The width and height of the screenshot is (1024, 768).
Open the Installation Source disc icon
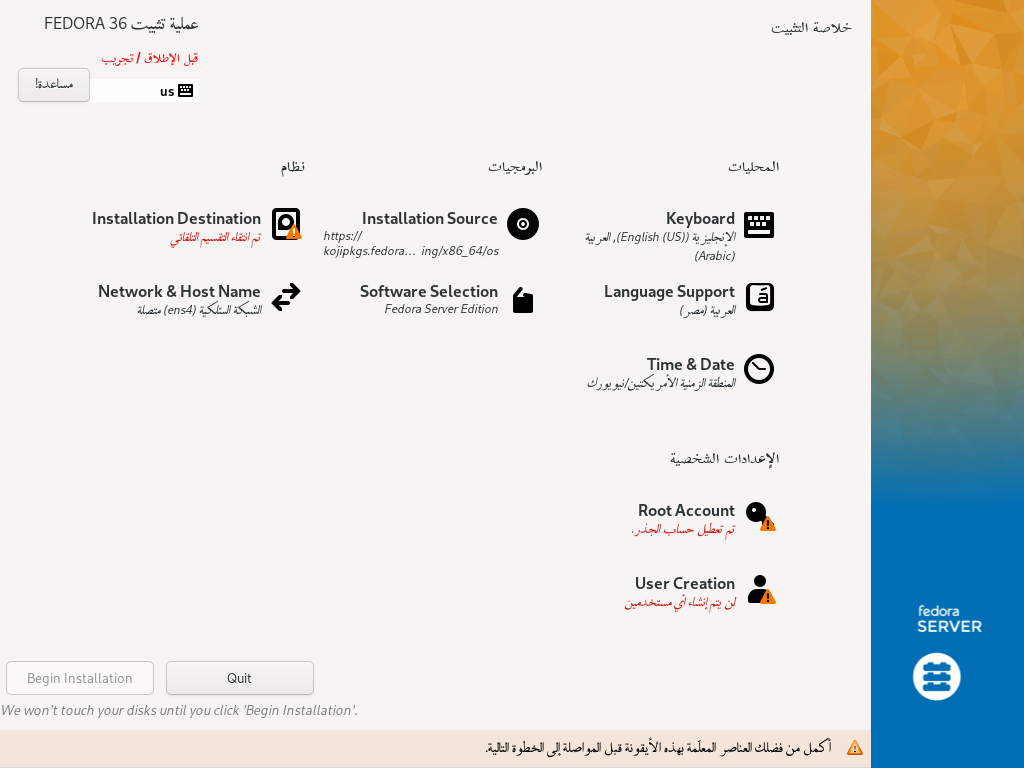tap(522, 224)
